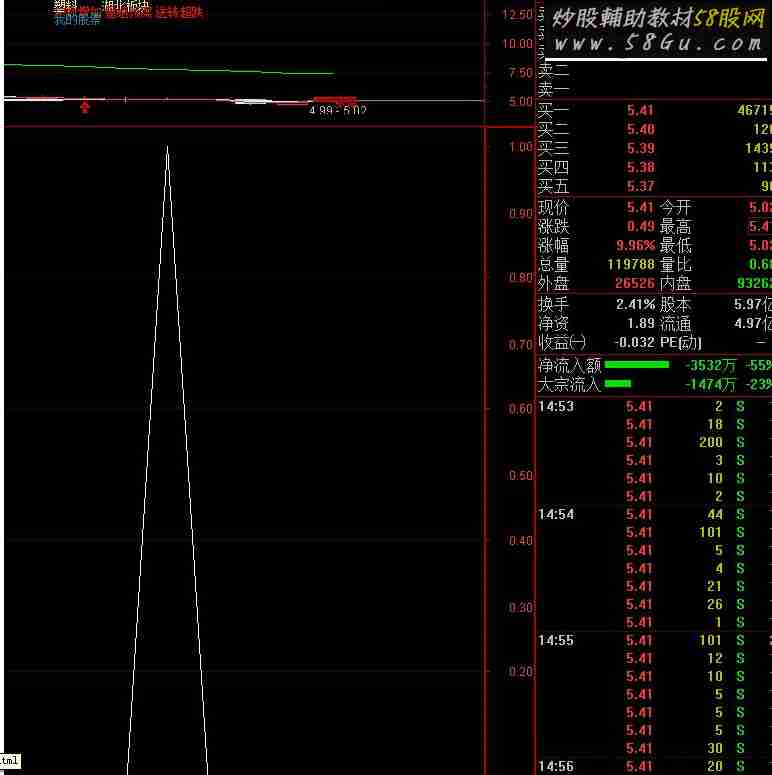This screenshot has width=772, height=775.
Task: Click the 12.50 price axis label
Action: click(518, 15)
